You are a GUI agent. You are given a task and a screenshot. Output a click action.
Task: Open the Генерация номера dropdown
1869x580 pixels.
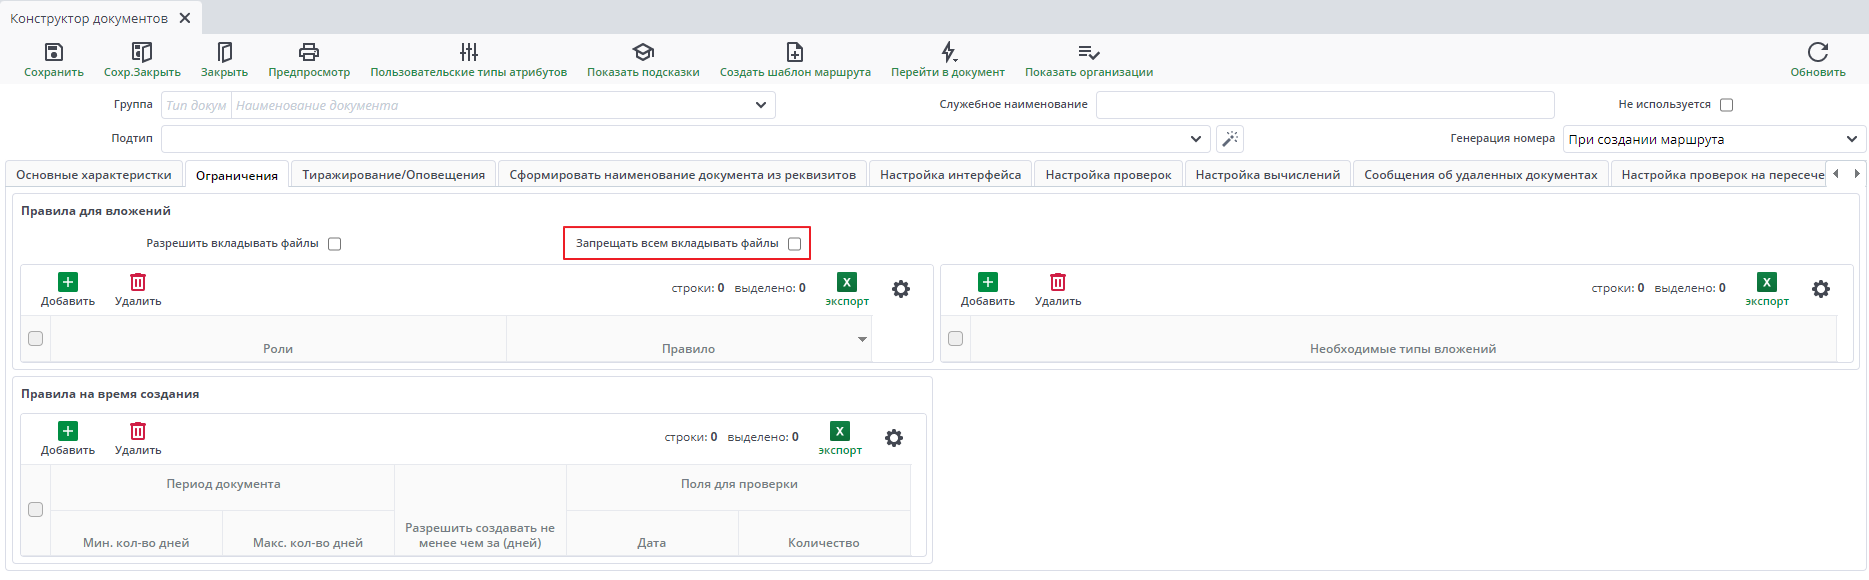pyautogui.click(x=1851, y=139)
